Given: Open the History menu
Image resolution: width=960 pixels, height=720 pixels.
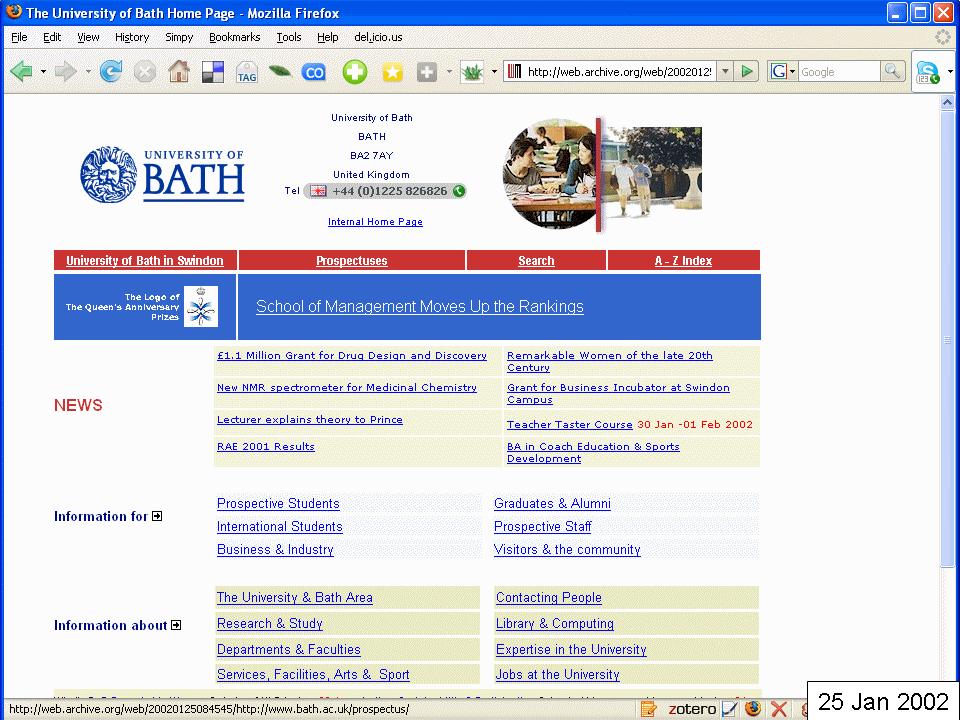Looking at the screenshot, I should 132,37.
